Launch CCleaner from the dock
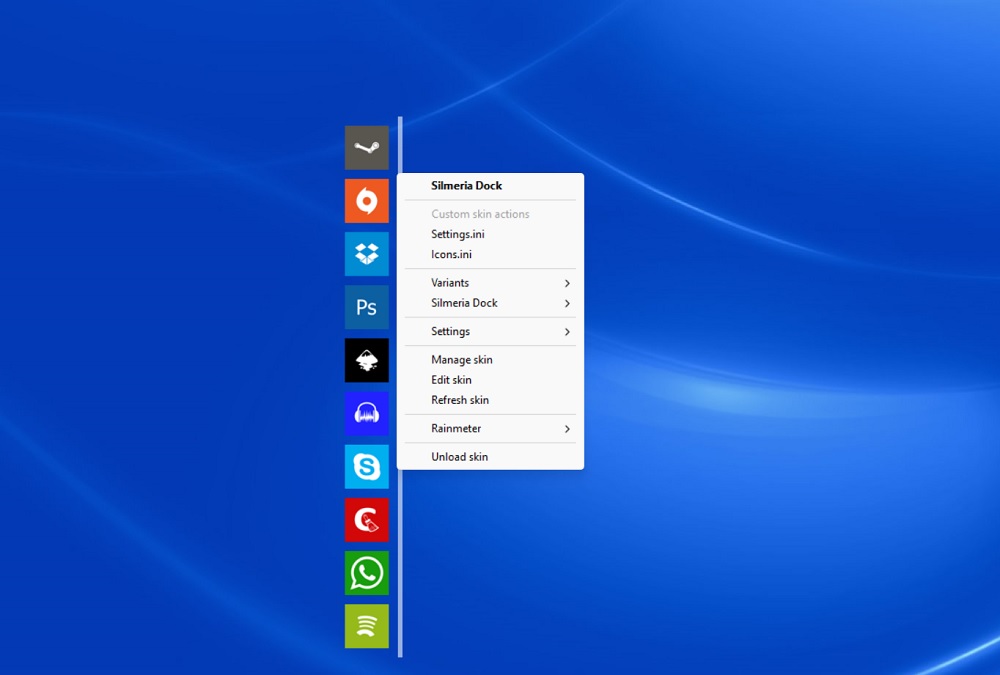 [366, 519]
